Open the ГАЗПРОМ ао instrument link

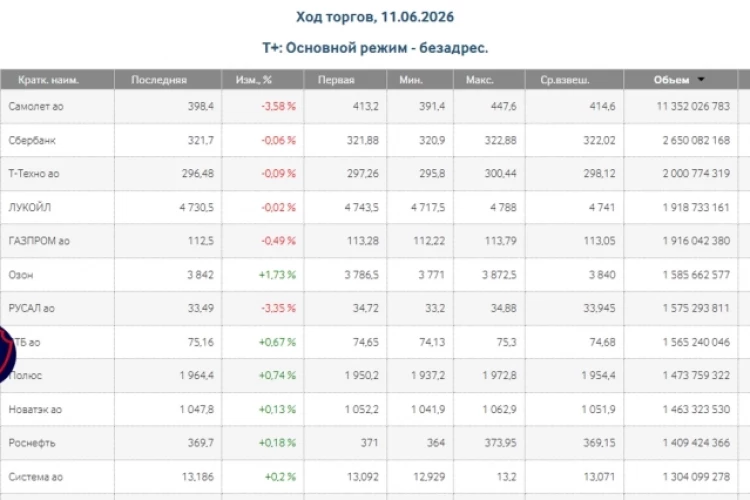[x=39, y=241]
